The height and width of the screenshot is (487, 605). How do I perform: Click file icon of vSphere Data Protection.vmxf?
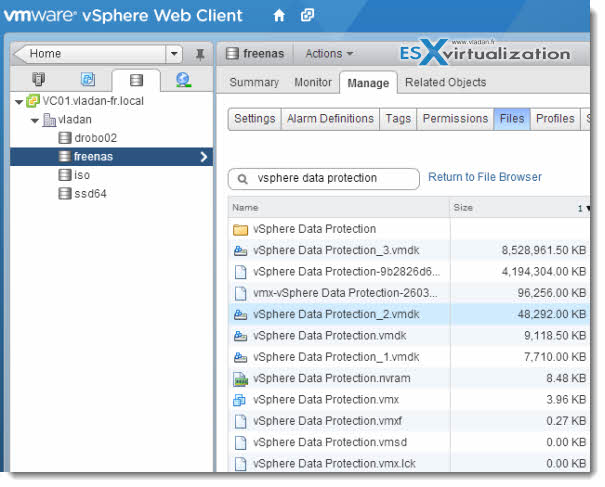pyautogui.click(x=240, y=421)
